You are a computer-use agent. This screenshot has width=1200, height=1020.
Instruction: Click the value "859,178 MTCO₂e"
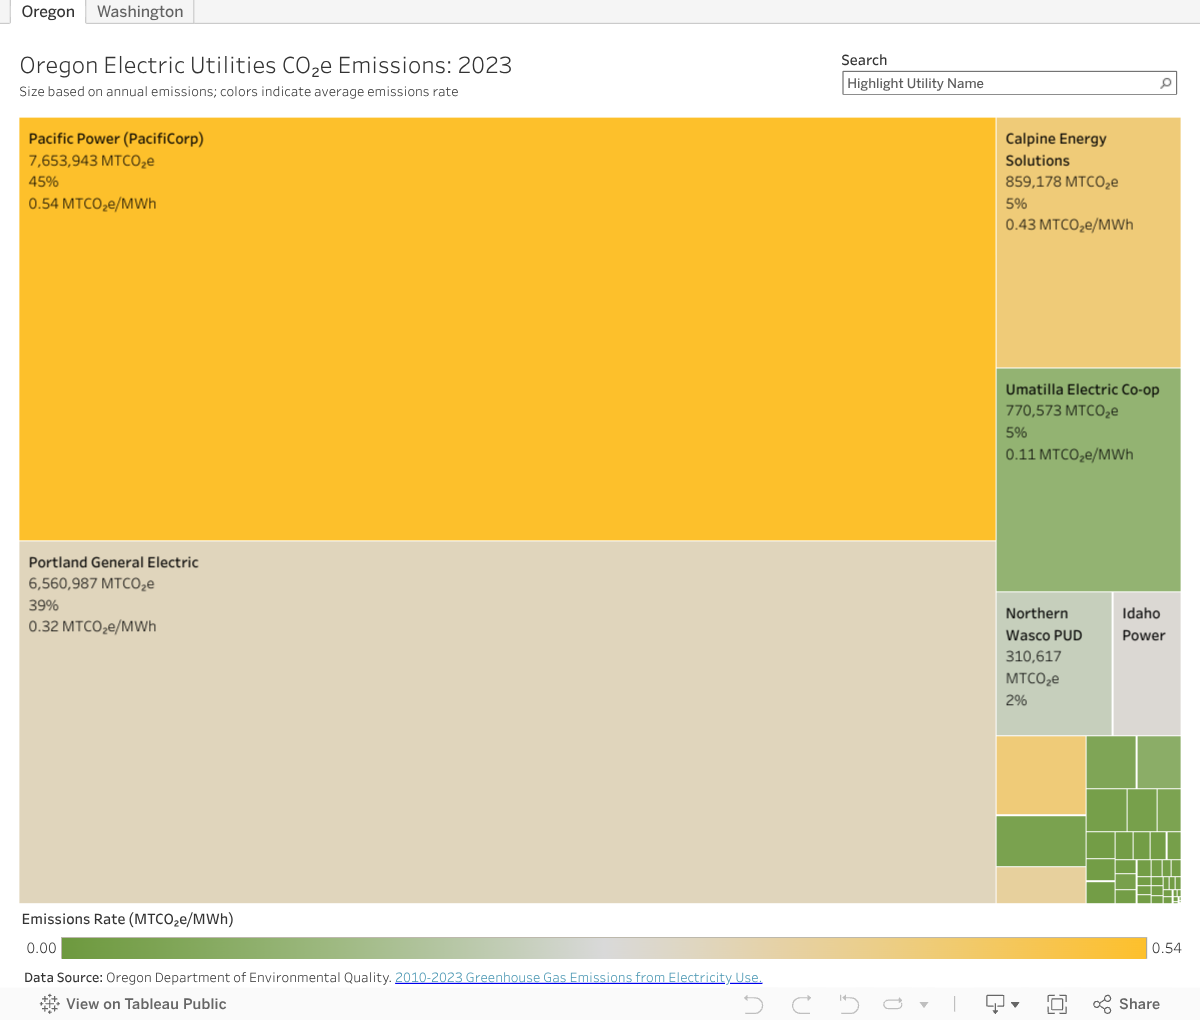pos(1062,182)
